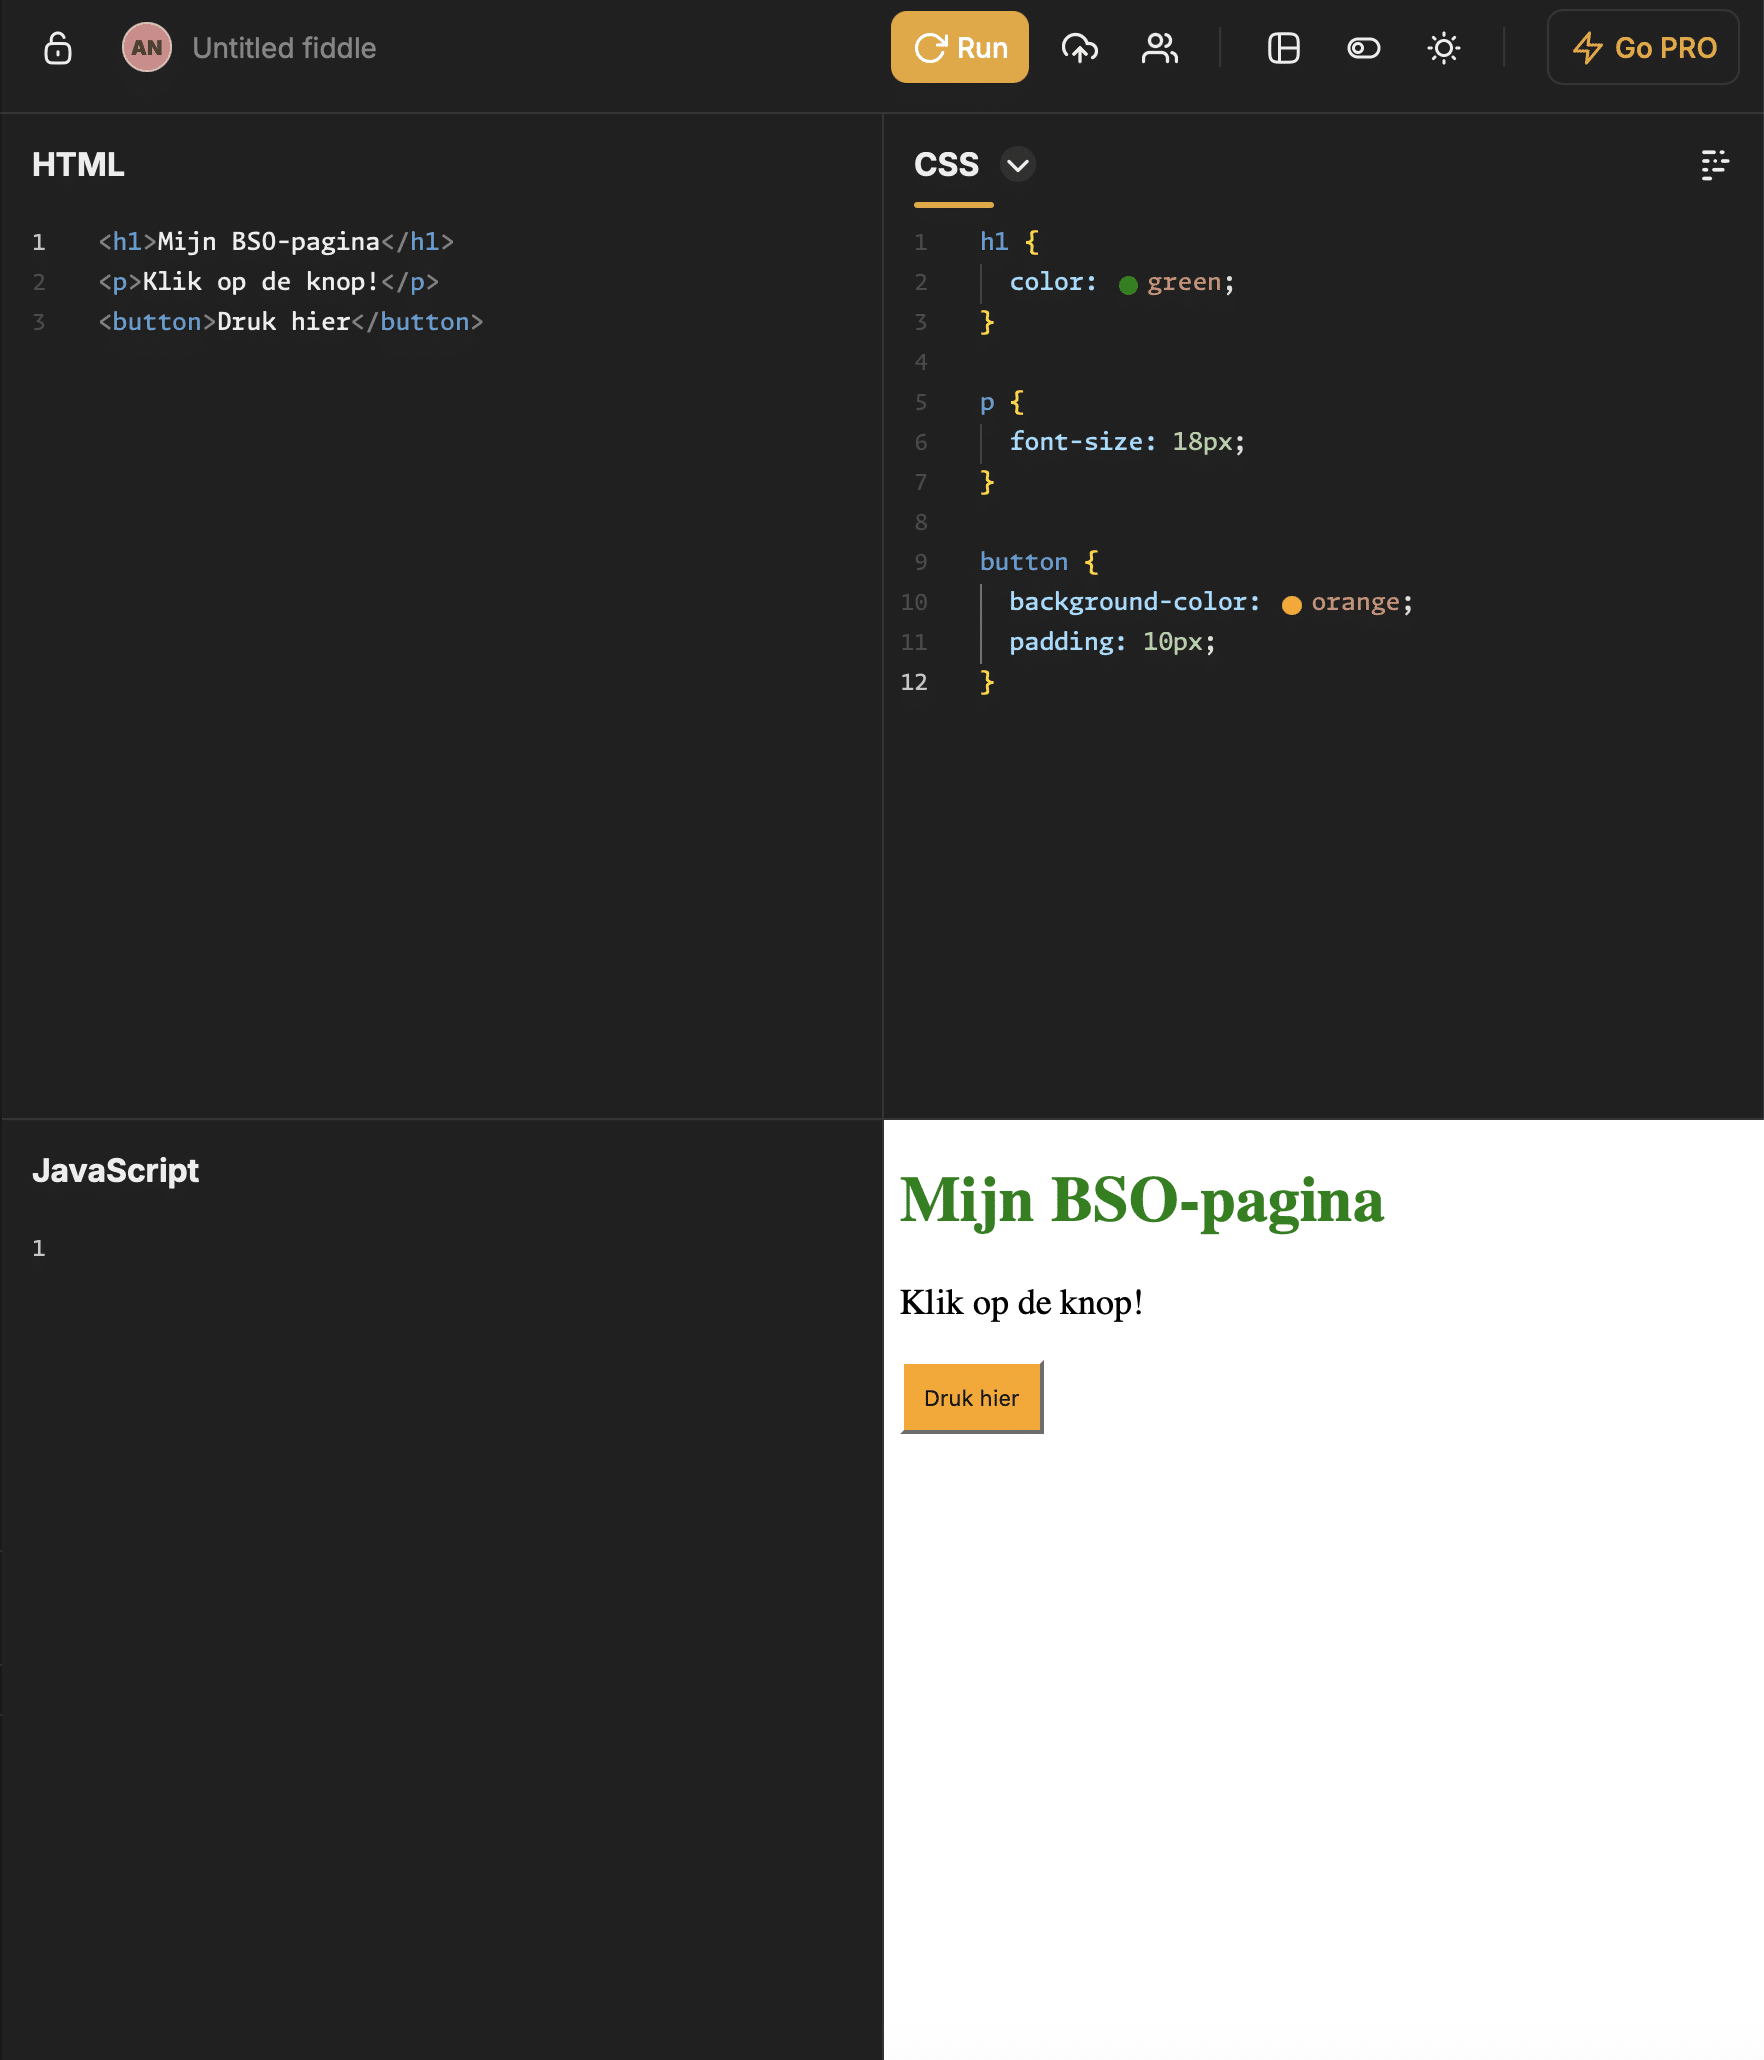Viewport: 1764px width, 2060px height.
Task: Select the CSS panel tab
Action: 946,165
